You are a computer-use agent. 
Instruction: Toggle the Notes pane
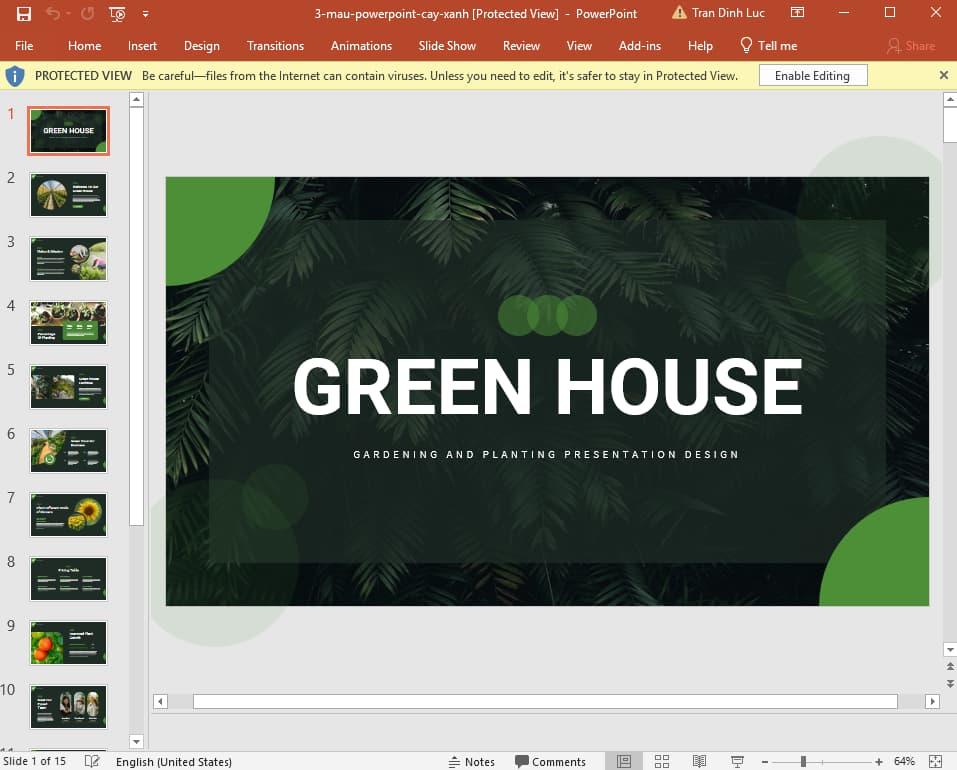click(x=471, y=761)
